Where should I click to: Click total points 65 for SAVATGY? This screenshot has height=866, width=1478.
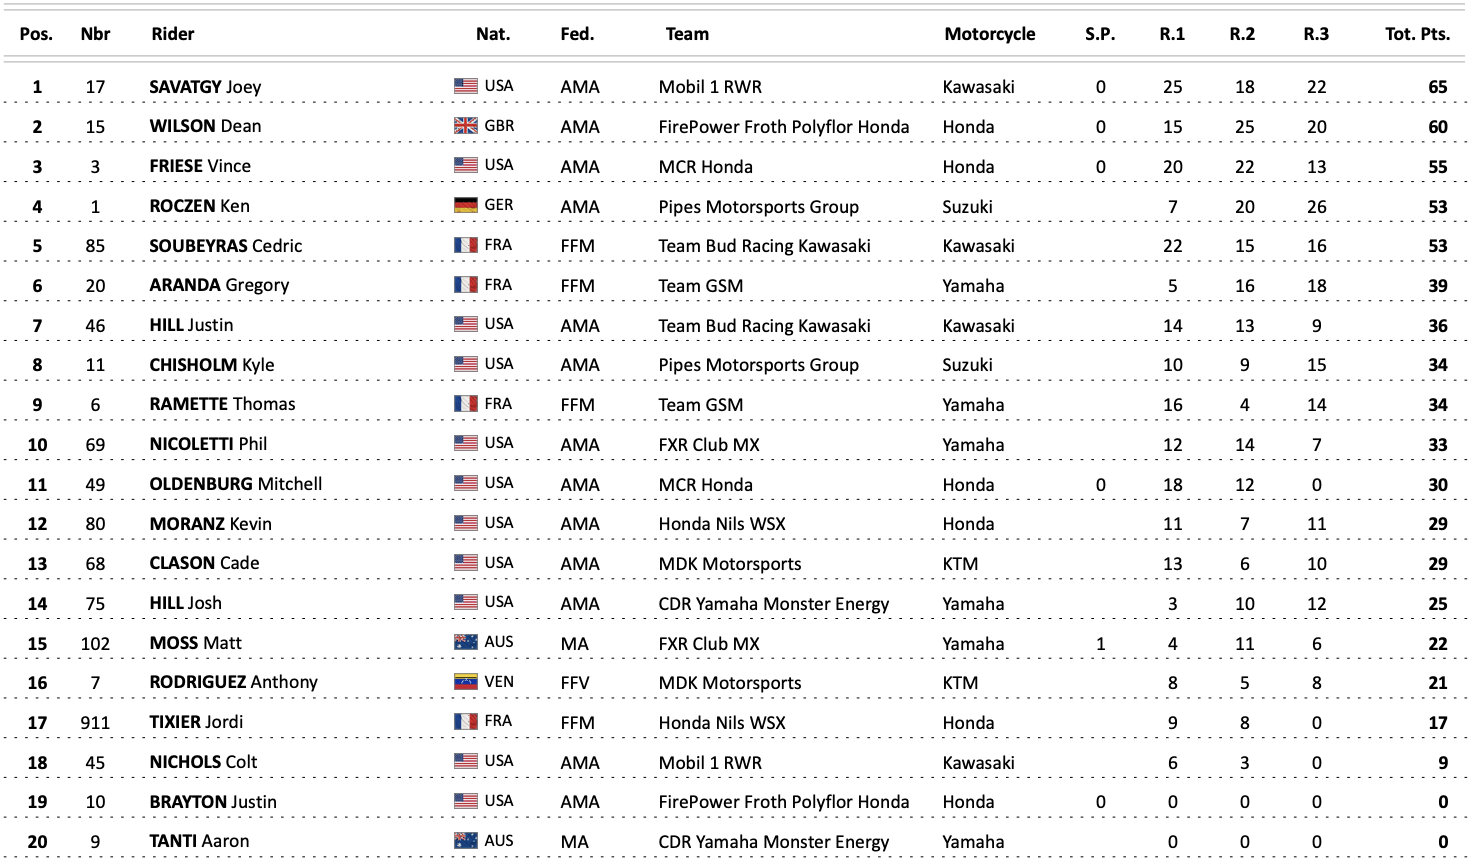click(1438, 87)
